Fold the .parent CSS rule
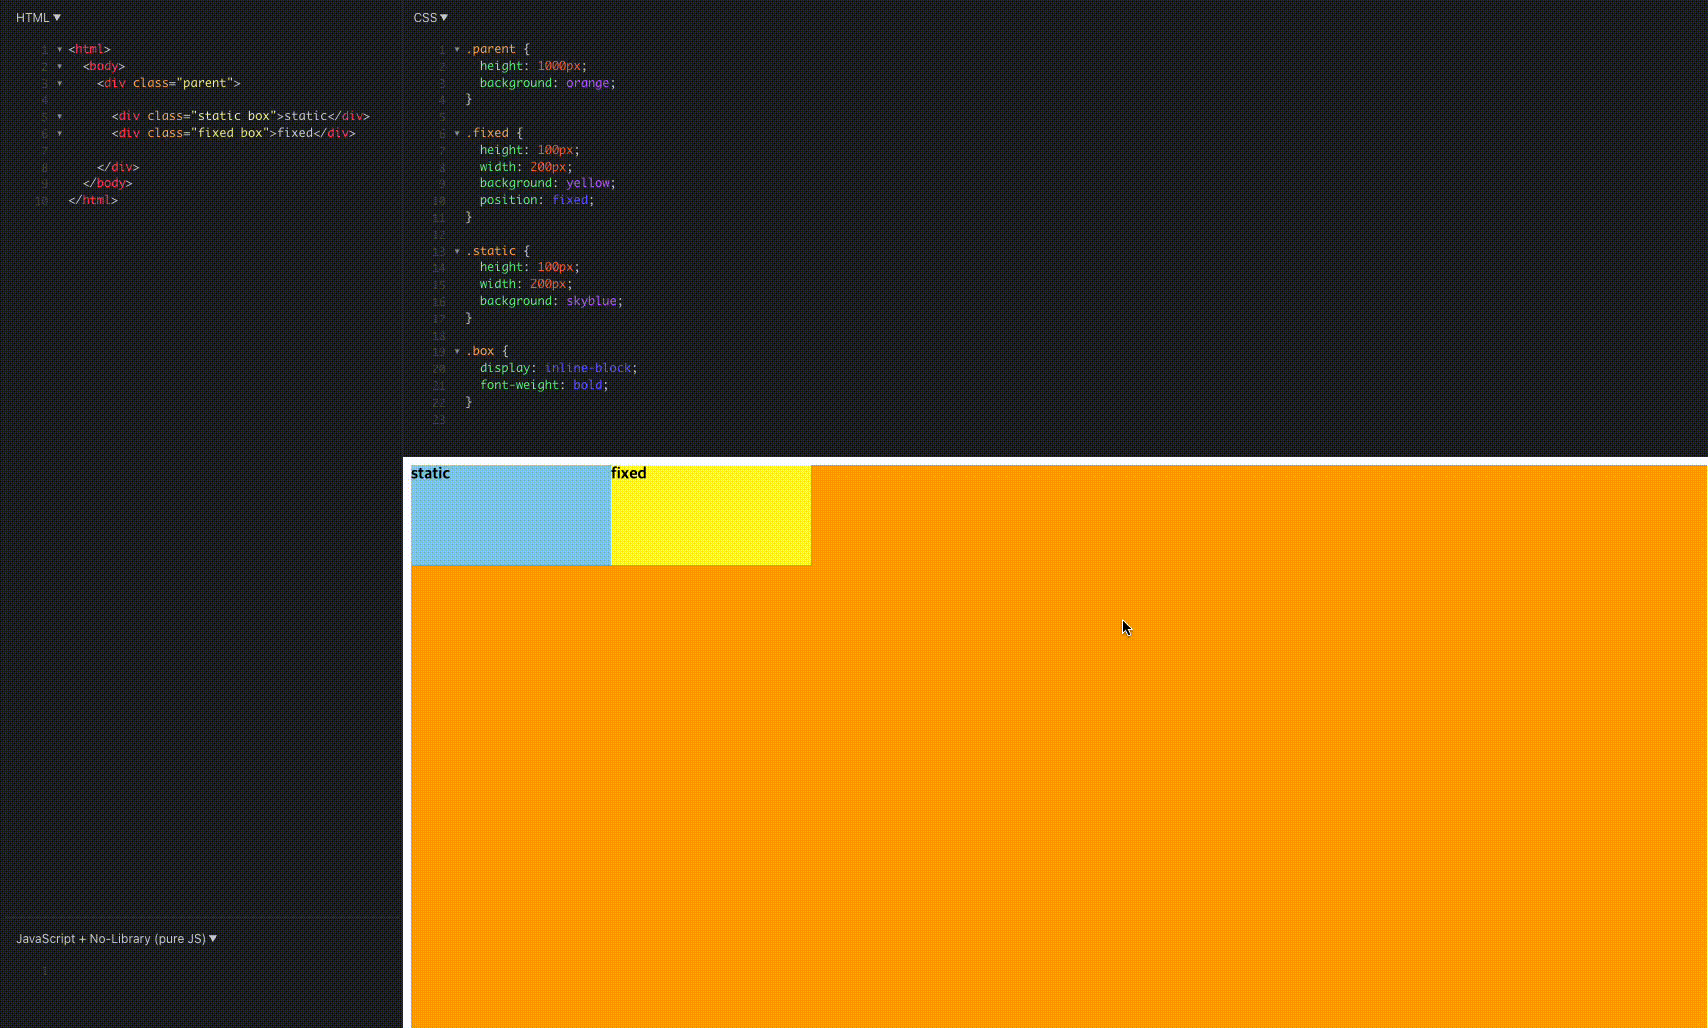The height and width of the screenshot is (1028, 1708). point(457,49)
